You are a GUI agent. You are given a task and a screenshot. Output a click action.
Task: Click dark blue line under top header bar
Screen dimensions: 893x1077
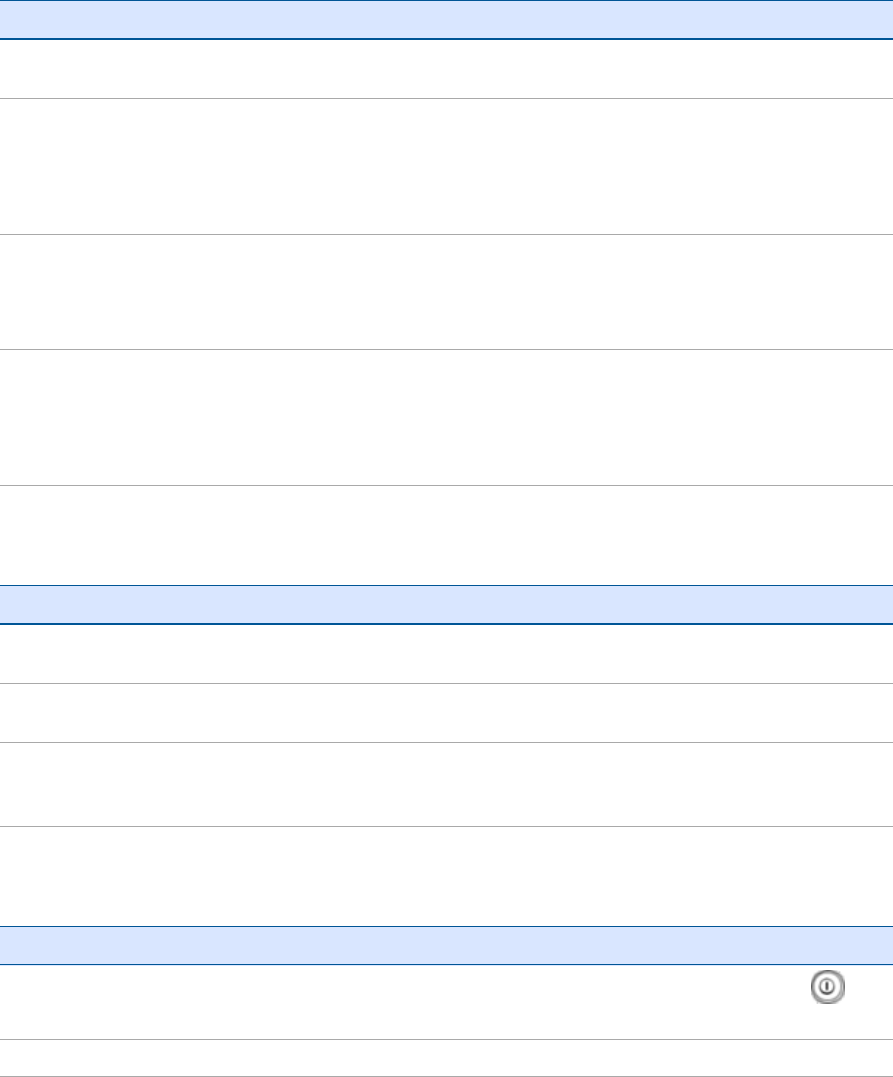446,39
